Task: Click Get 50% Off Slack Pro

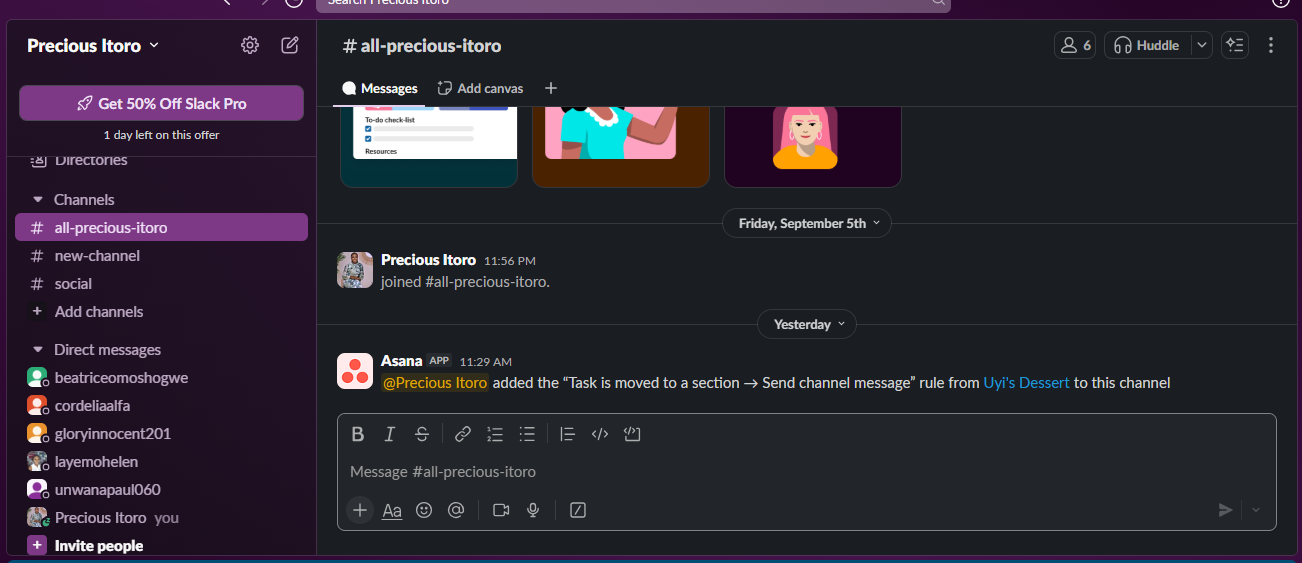Action: click(161, 103)
